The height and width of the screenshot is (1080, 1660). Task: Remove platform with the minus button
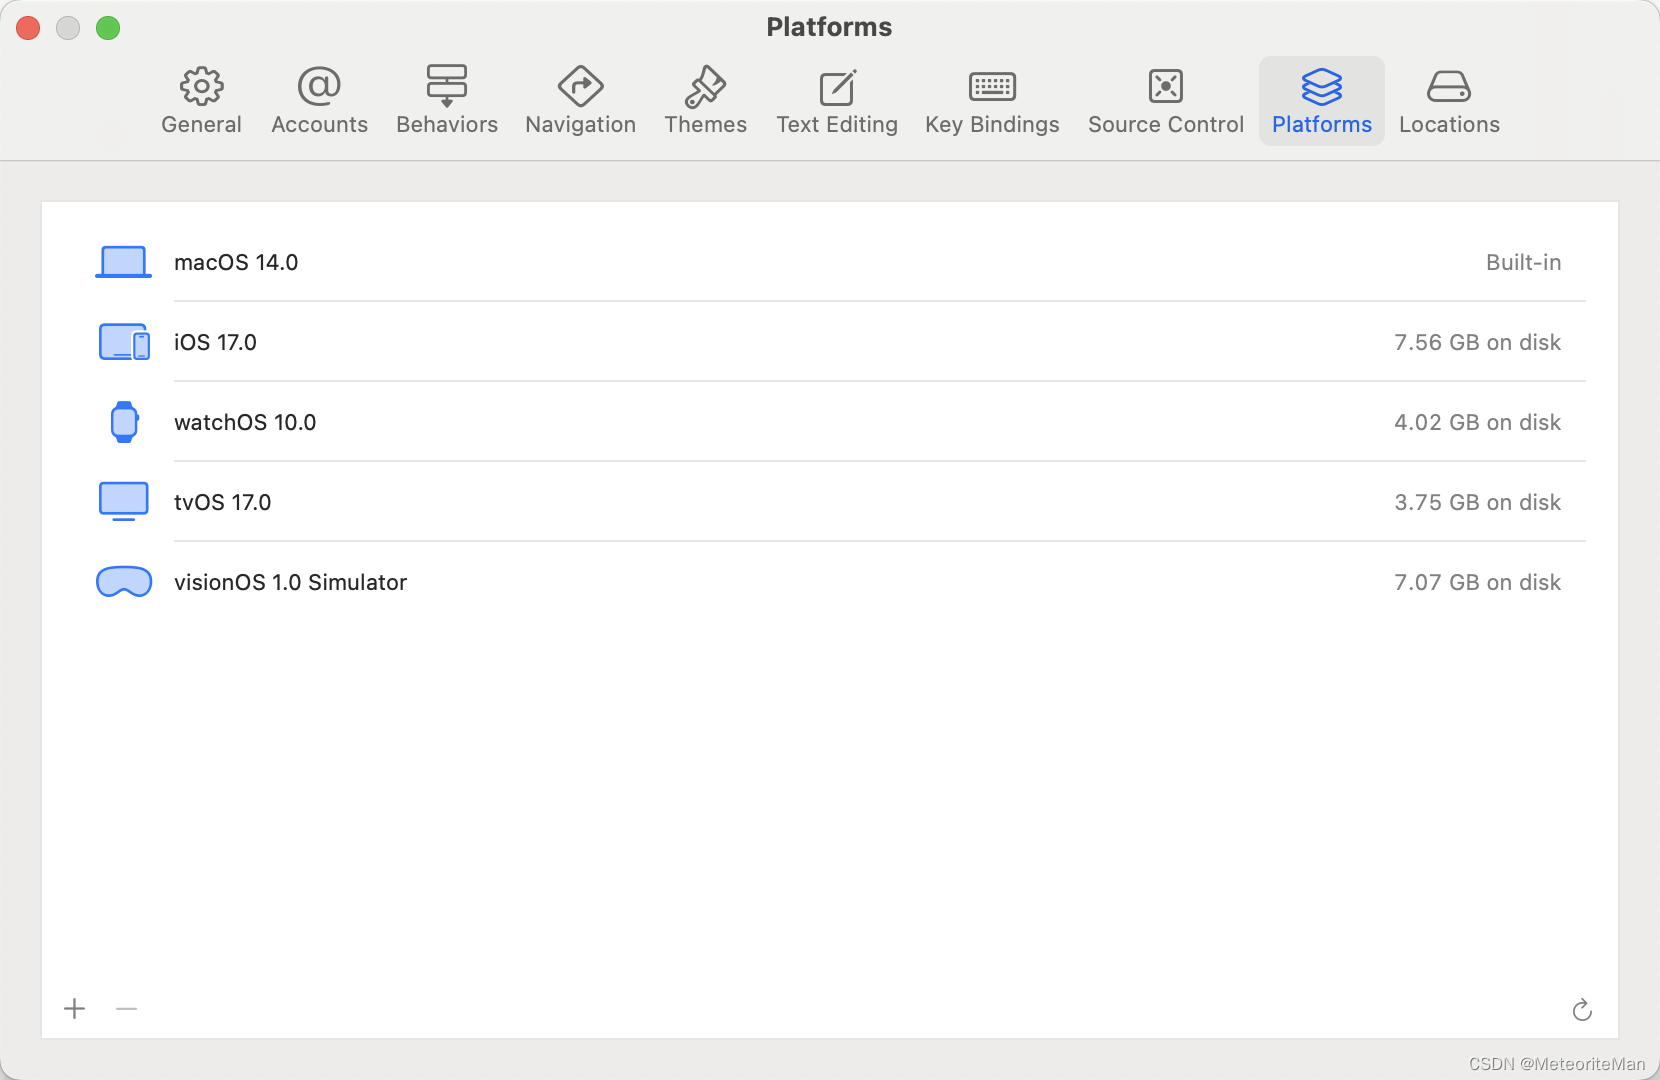126,1009
